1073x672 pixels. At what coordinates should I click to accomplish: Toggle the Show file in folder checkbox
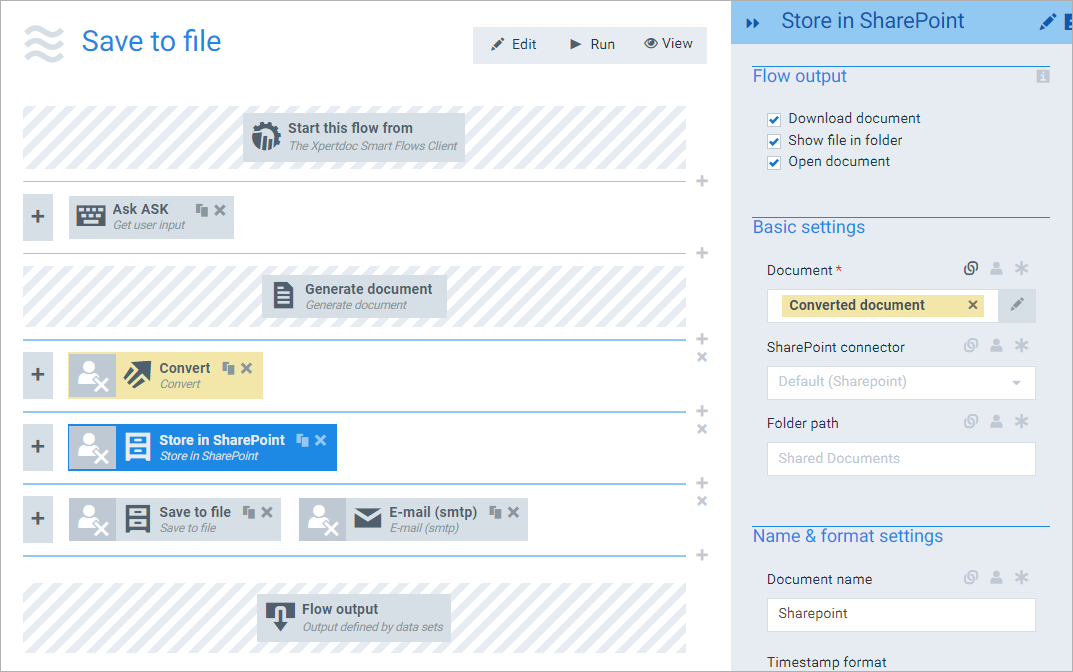[x=774, y=142]
